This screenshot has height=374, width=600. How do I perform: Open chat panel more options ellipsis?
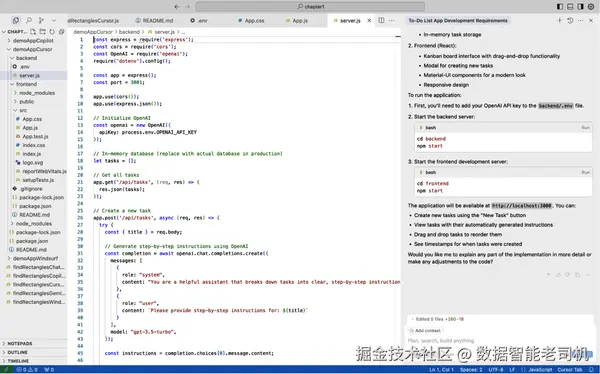coord(580,20)
